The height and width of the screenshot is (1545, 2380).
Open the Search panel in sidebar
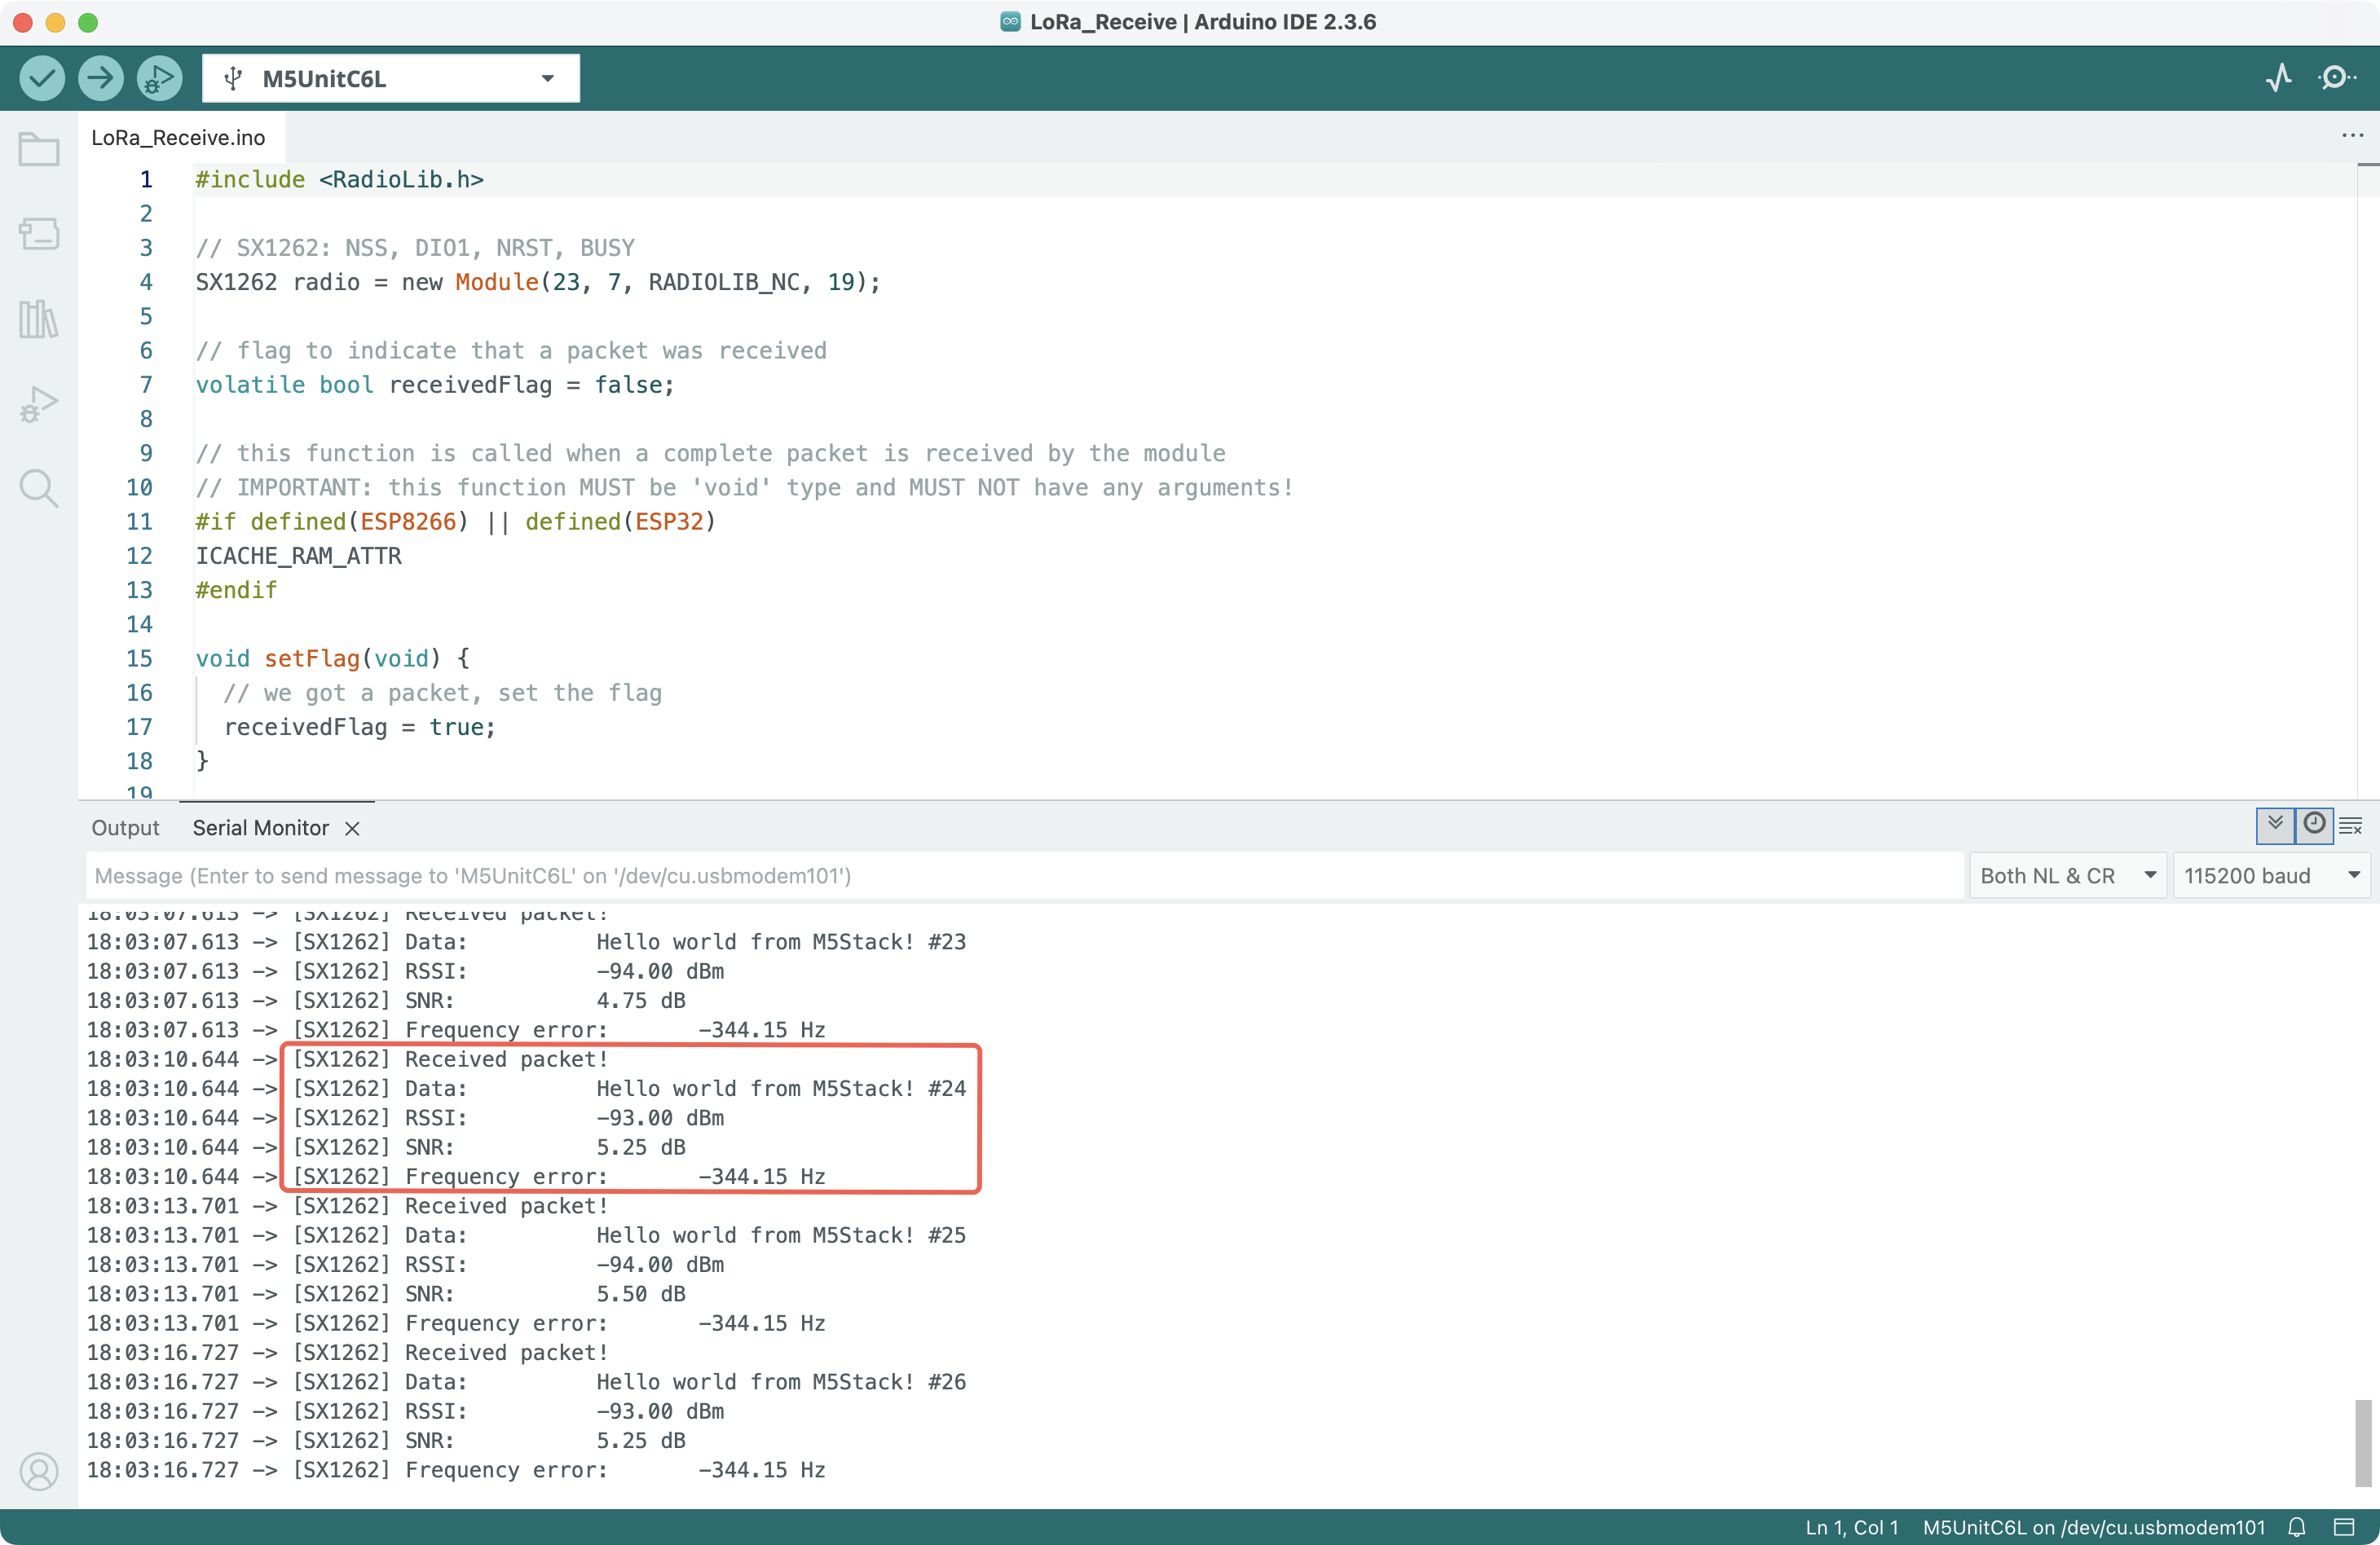click(x=39, y=489)
